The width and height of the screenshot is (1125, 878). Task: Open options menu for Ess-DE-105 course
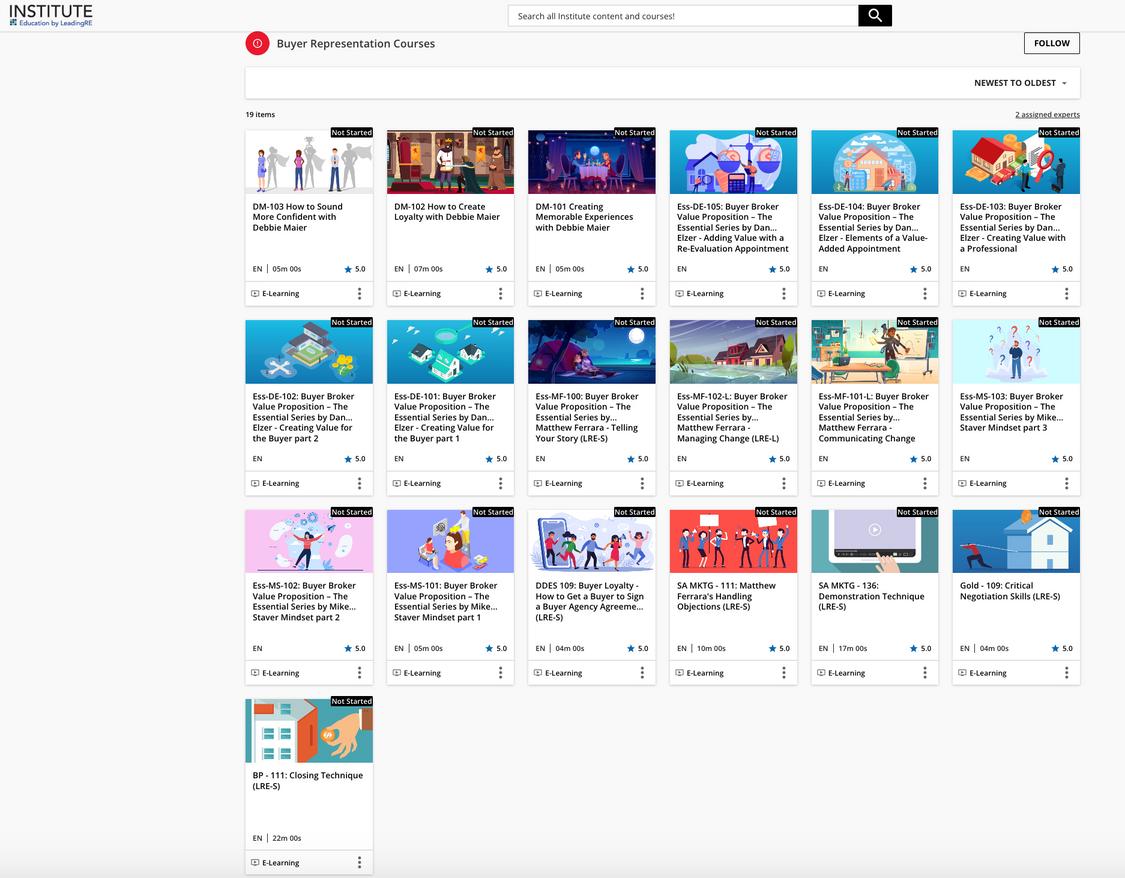[x=783, y=293]
